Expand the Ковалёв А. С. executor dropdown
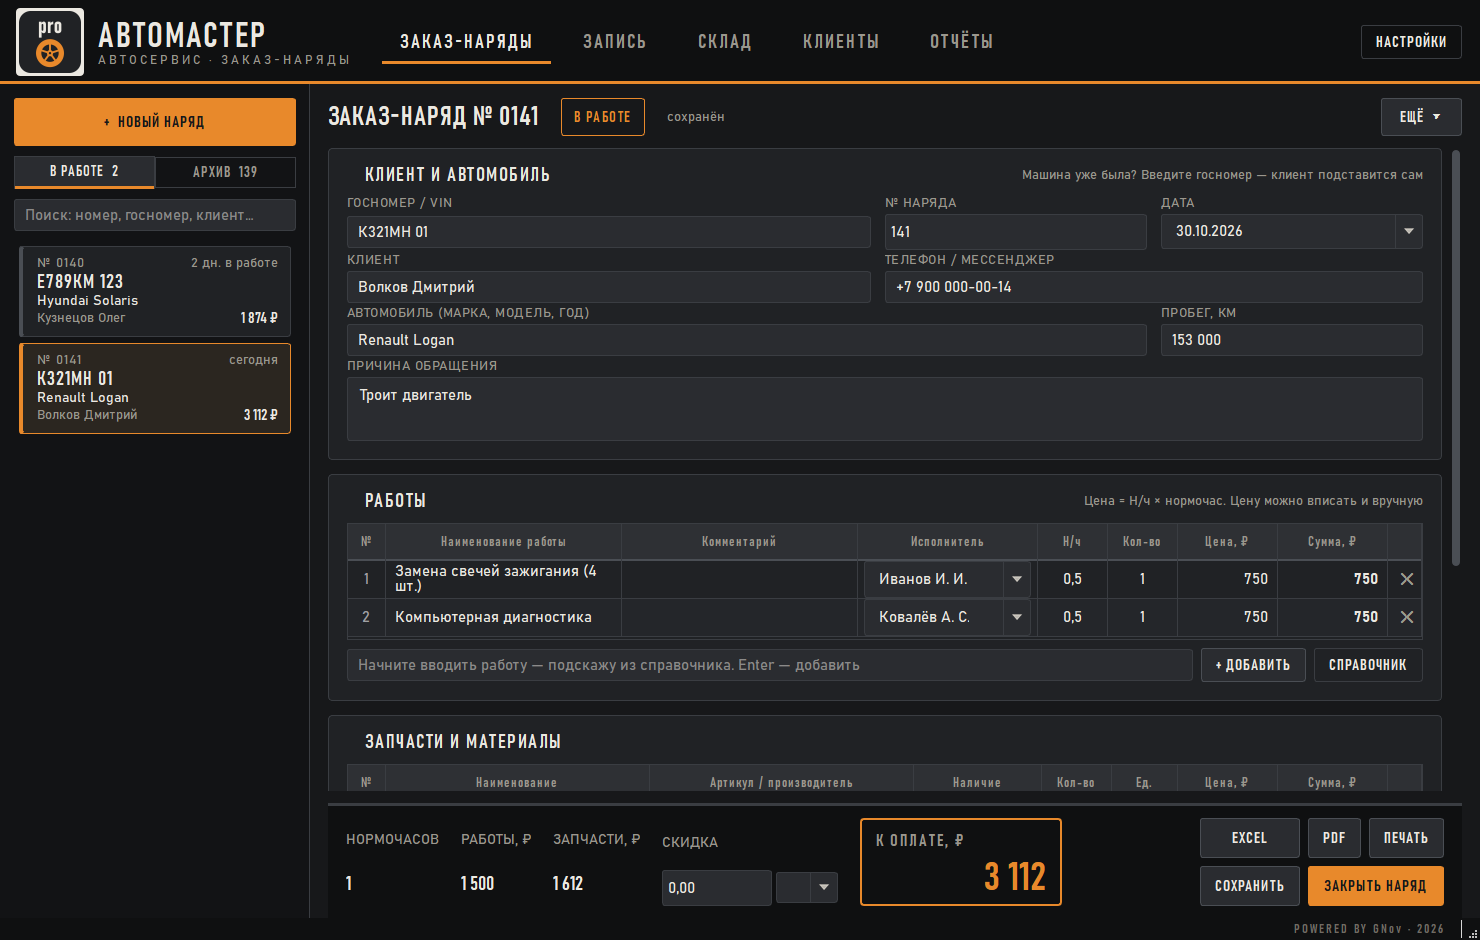This screenshot has height=940, width=1480. pyautogui.click(x=1017, y=617)
